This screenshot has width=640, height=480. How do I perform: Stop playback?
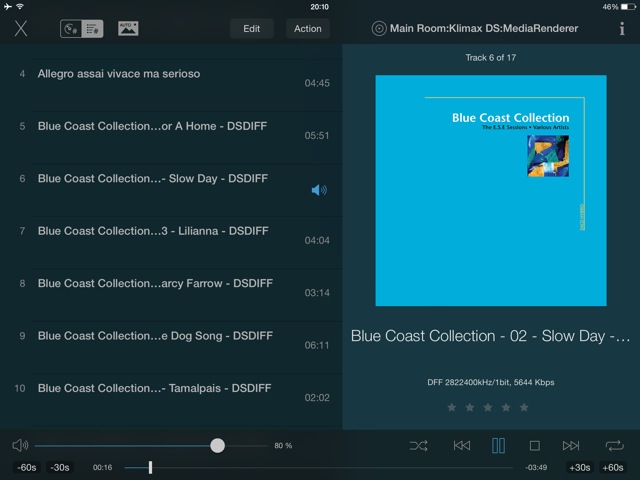pyautogui.click(x=535, y=445)
